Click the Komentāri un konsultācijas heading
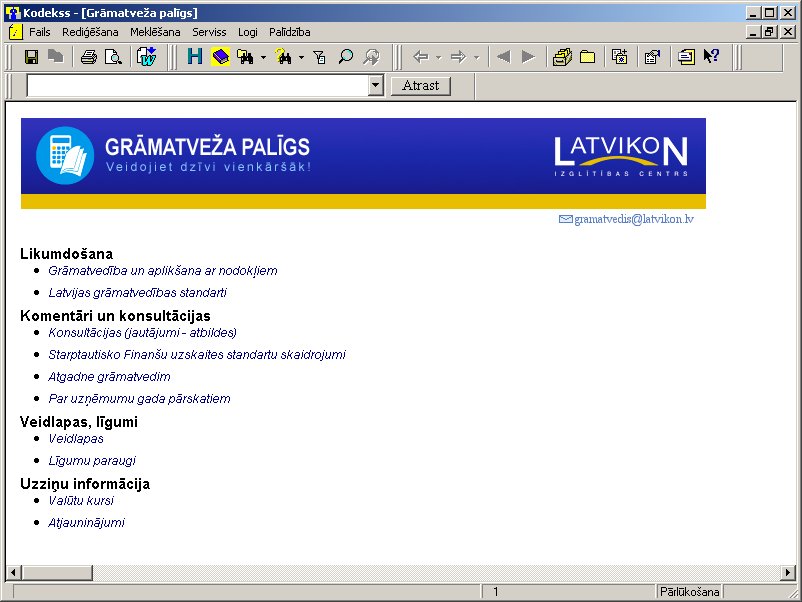 [x=115, y=316]
